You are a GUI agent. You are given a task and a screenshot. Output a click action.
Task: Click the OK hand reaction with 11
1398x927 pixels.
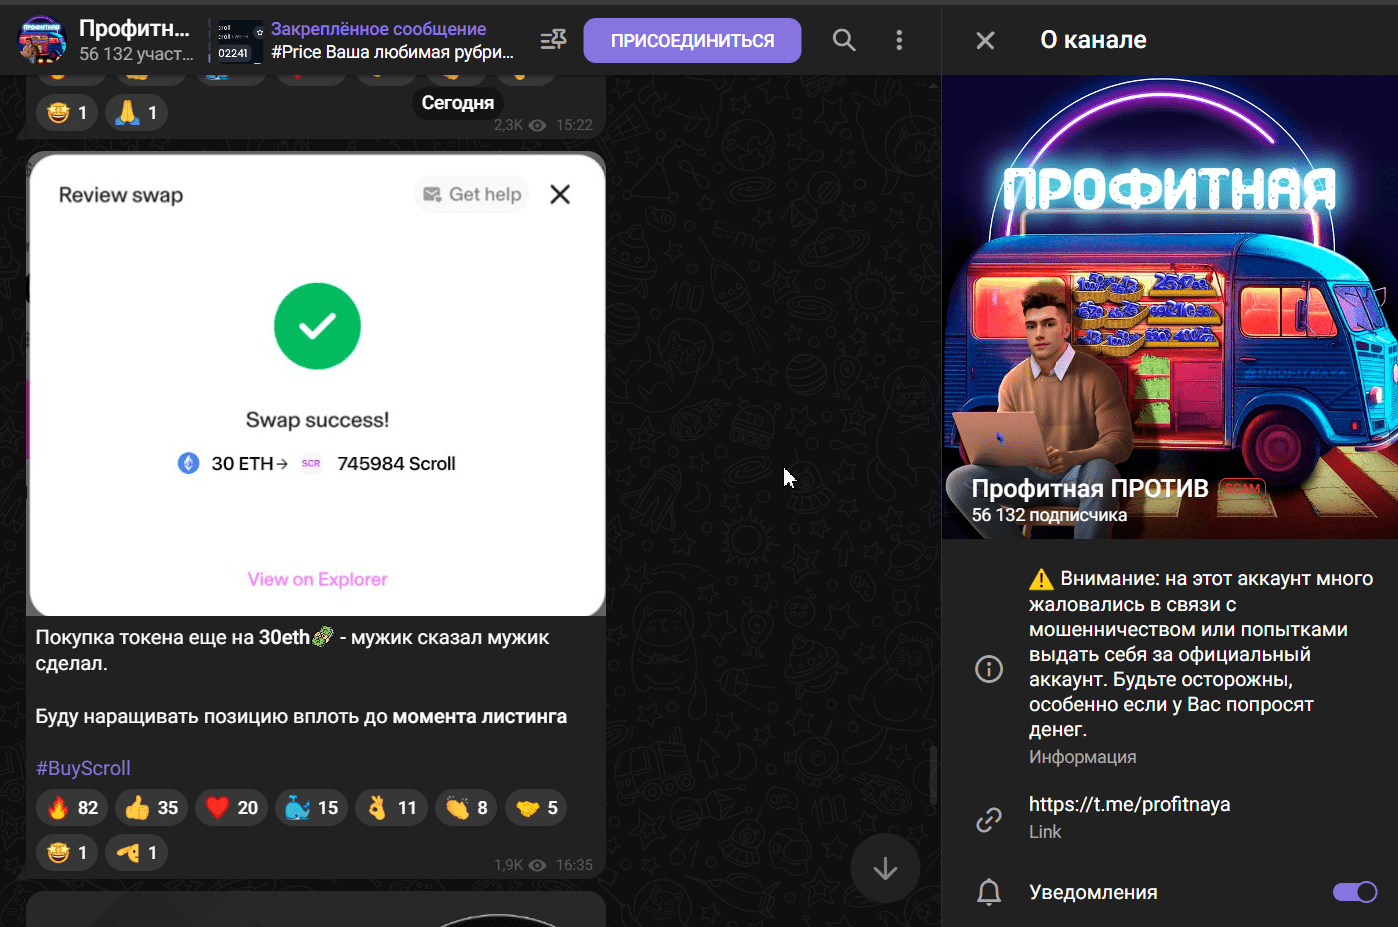coord(391,807)
